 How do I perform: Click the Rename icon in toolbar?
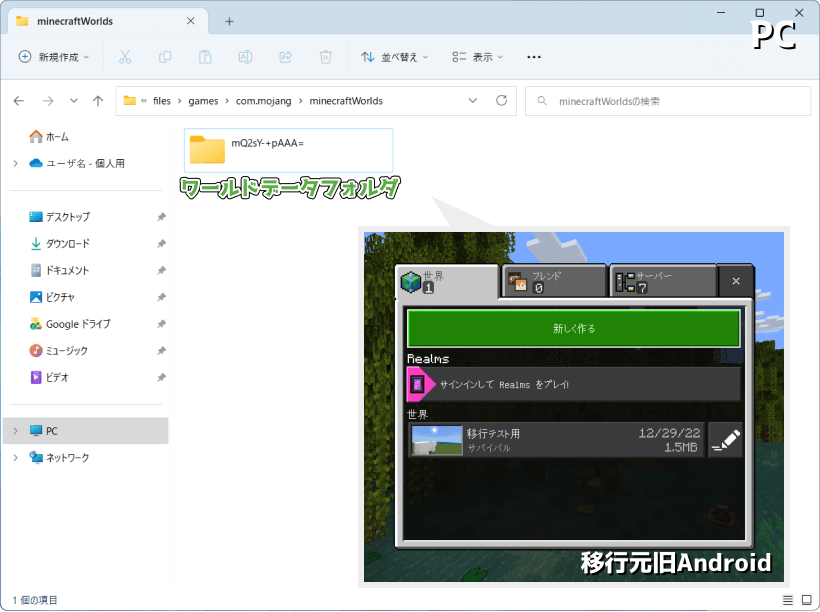pyautogui.click(x=245, y=57)
